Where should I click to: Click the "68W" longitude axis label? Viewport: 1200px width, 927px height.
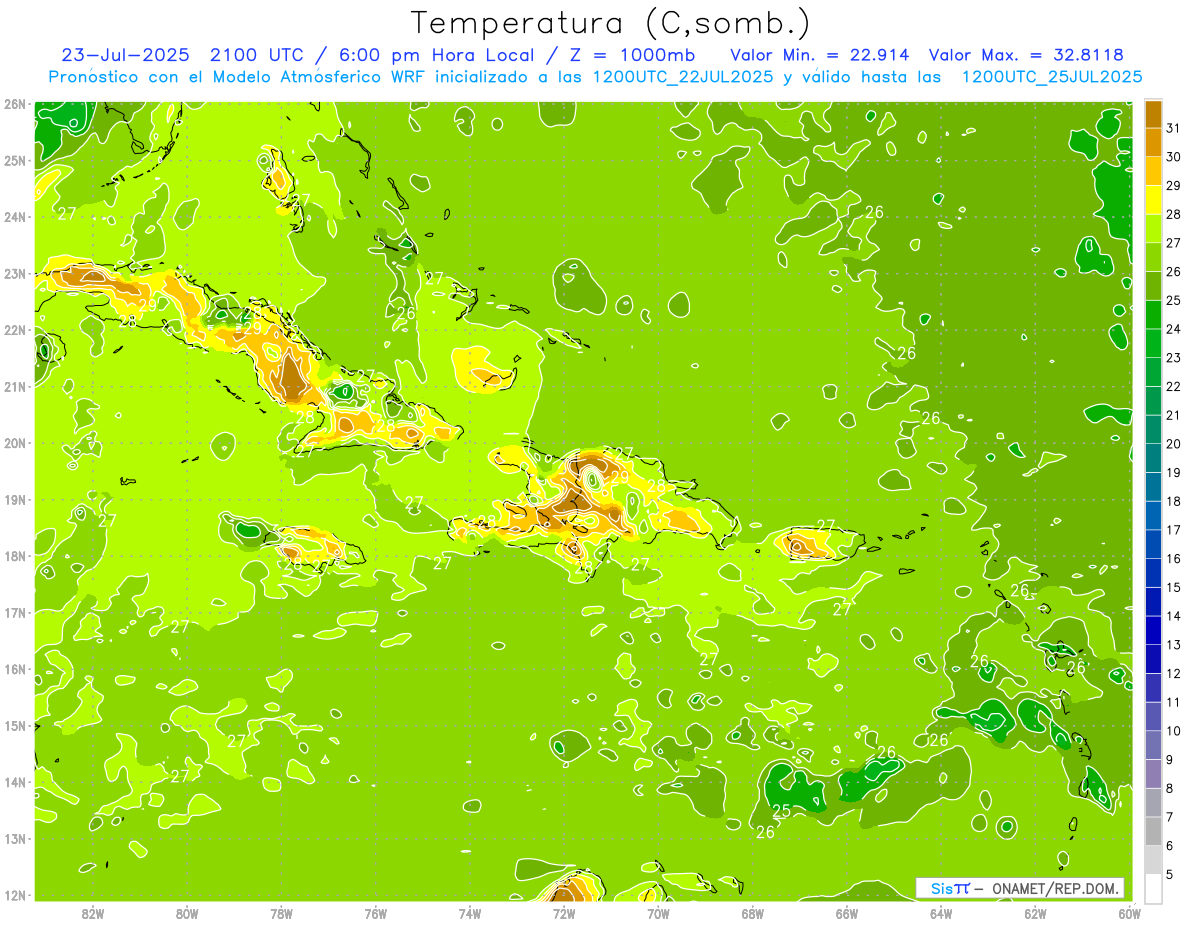pos(753,914)
